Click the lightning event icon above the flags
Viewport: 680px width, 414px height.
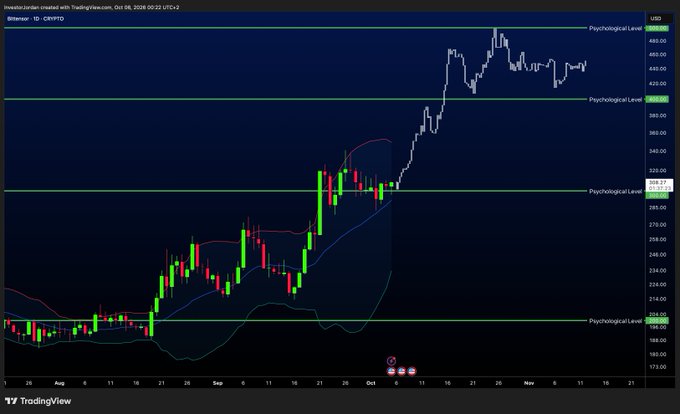point(391,361)
